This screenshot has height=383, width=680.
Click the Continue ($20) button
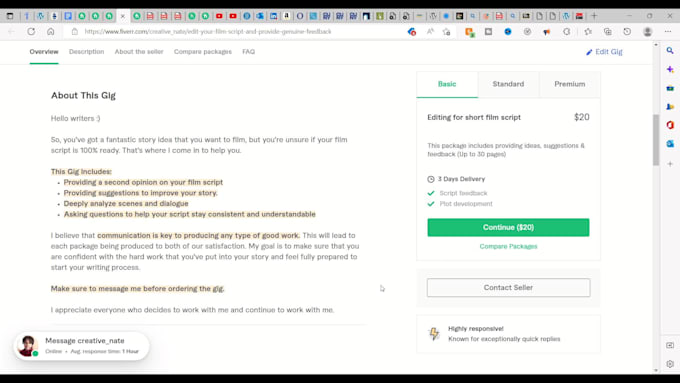[508, 227]
